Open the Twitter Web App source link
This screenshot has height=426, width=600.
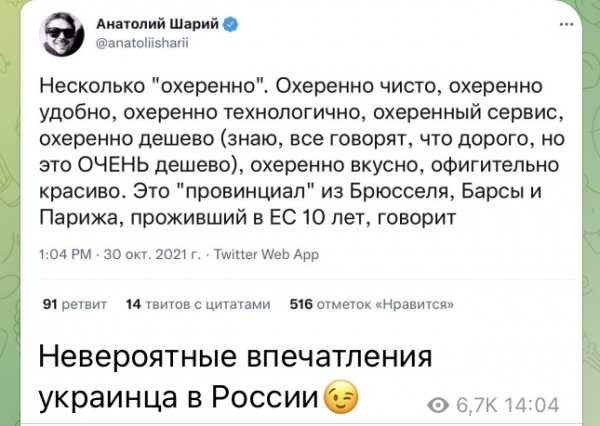pyautogui.click(x=267, y=255)
